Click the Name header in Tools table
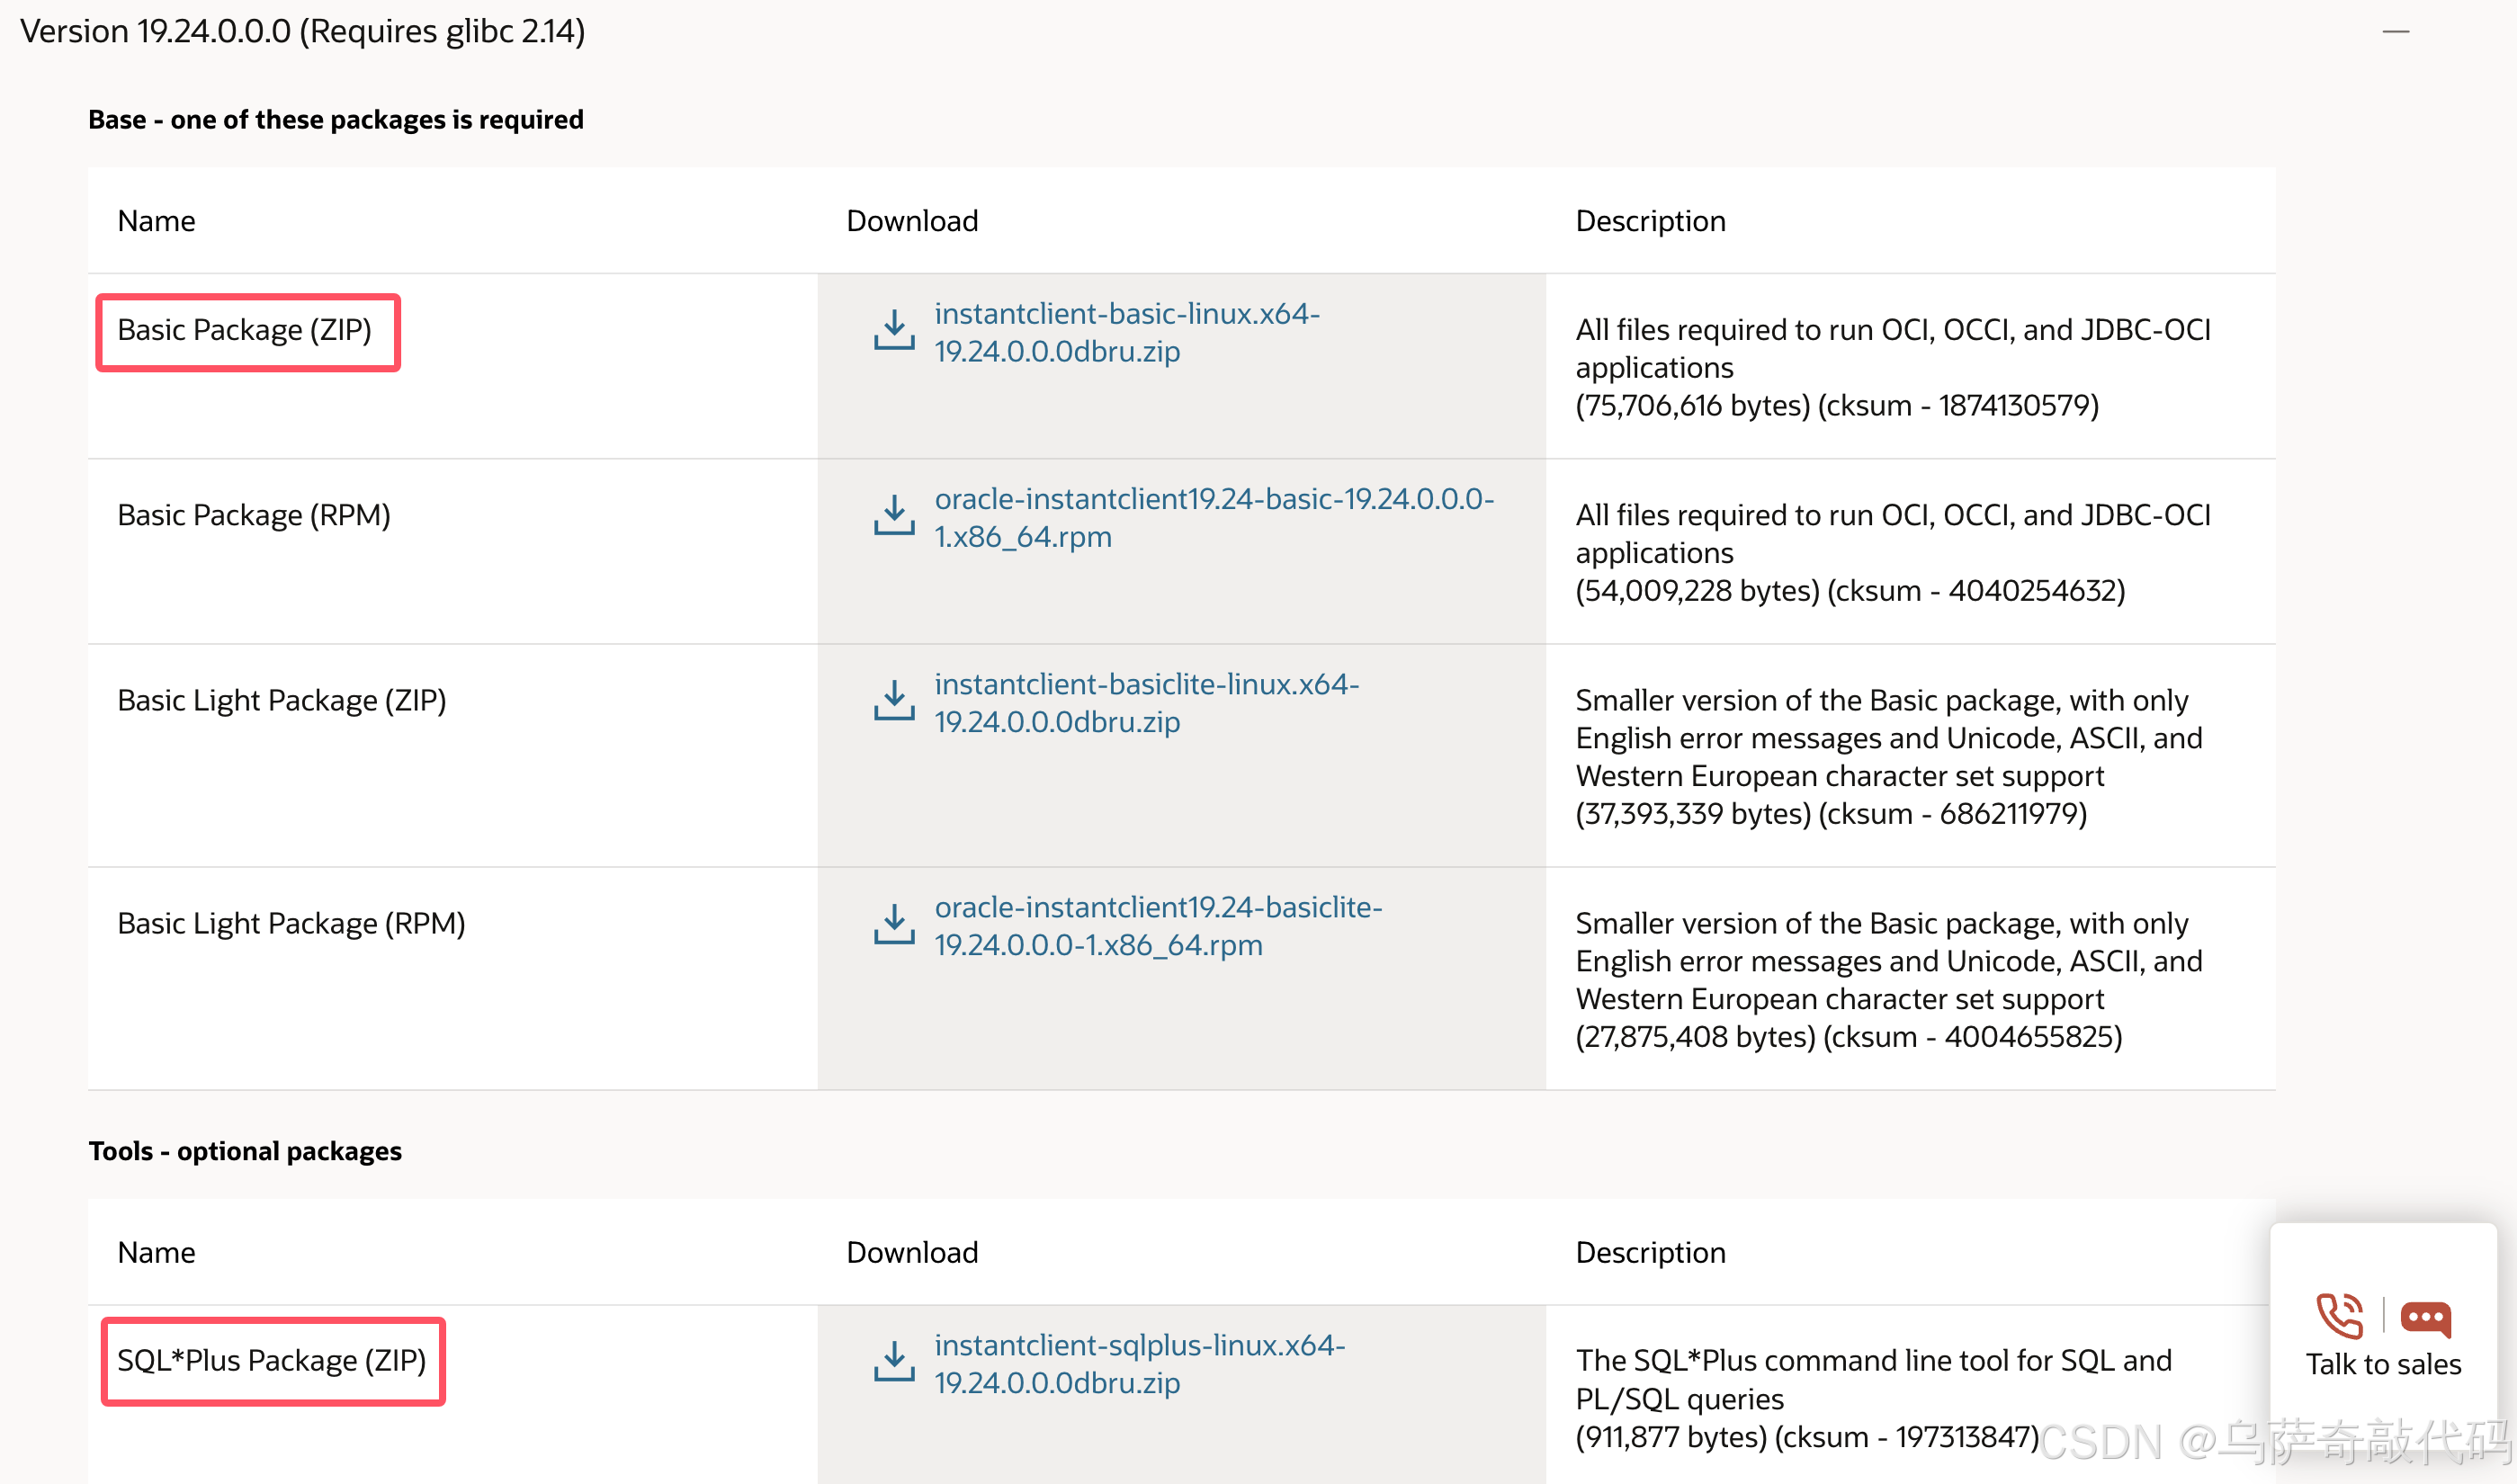 coord(156,1252)
